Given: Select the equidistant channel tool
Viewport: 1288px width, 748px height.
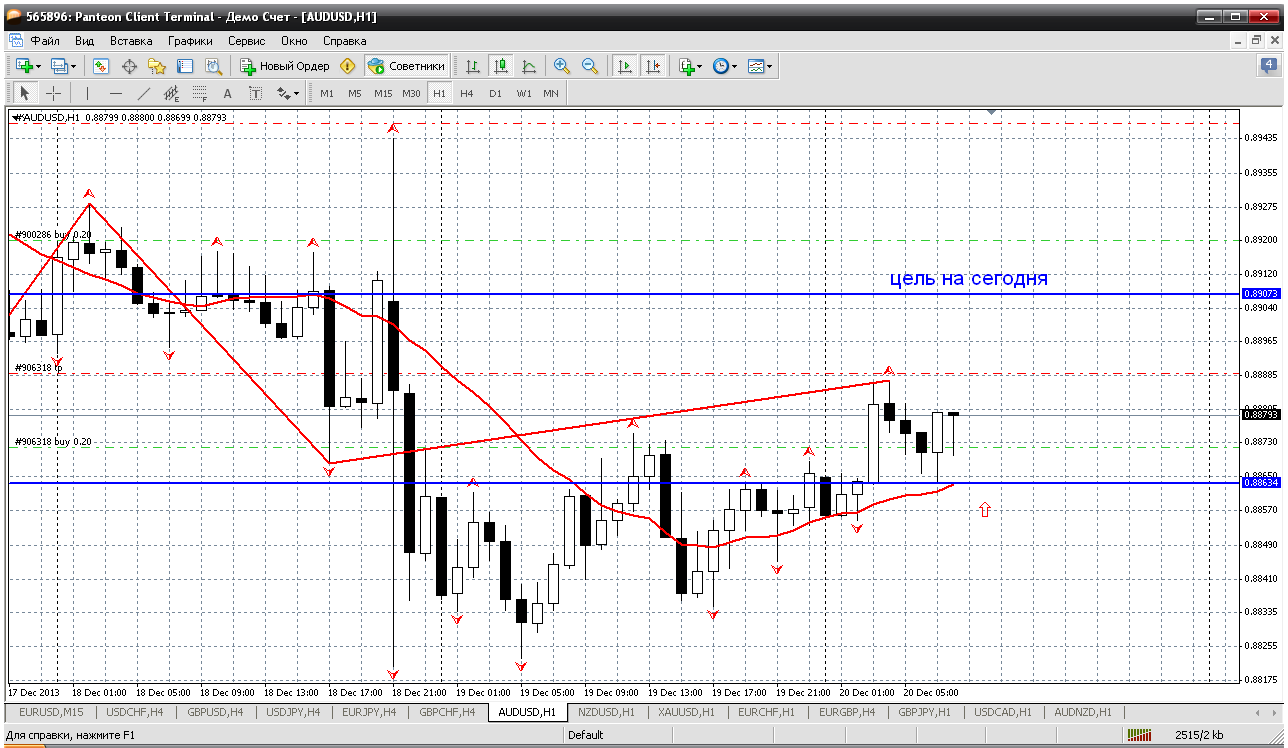Looking at the screenshot, I should 171,94.
